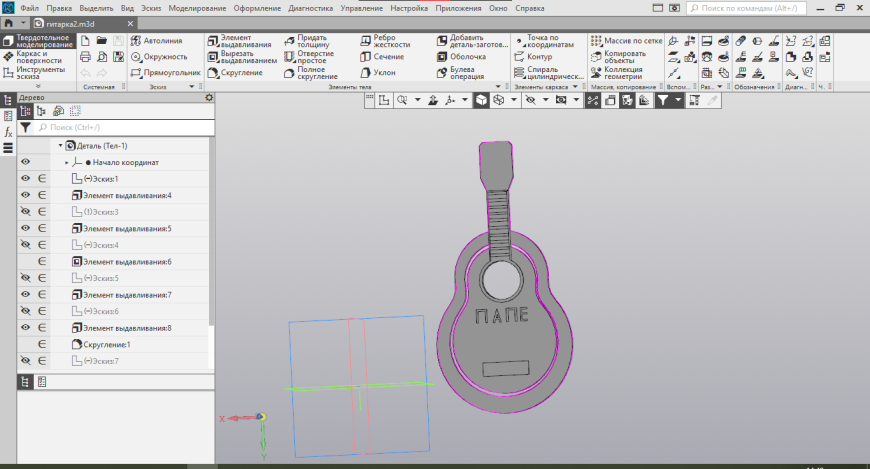
Task: Expand the Начало координат tree node
Action: coord(67,162)
